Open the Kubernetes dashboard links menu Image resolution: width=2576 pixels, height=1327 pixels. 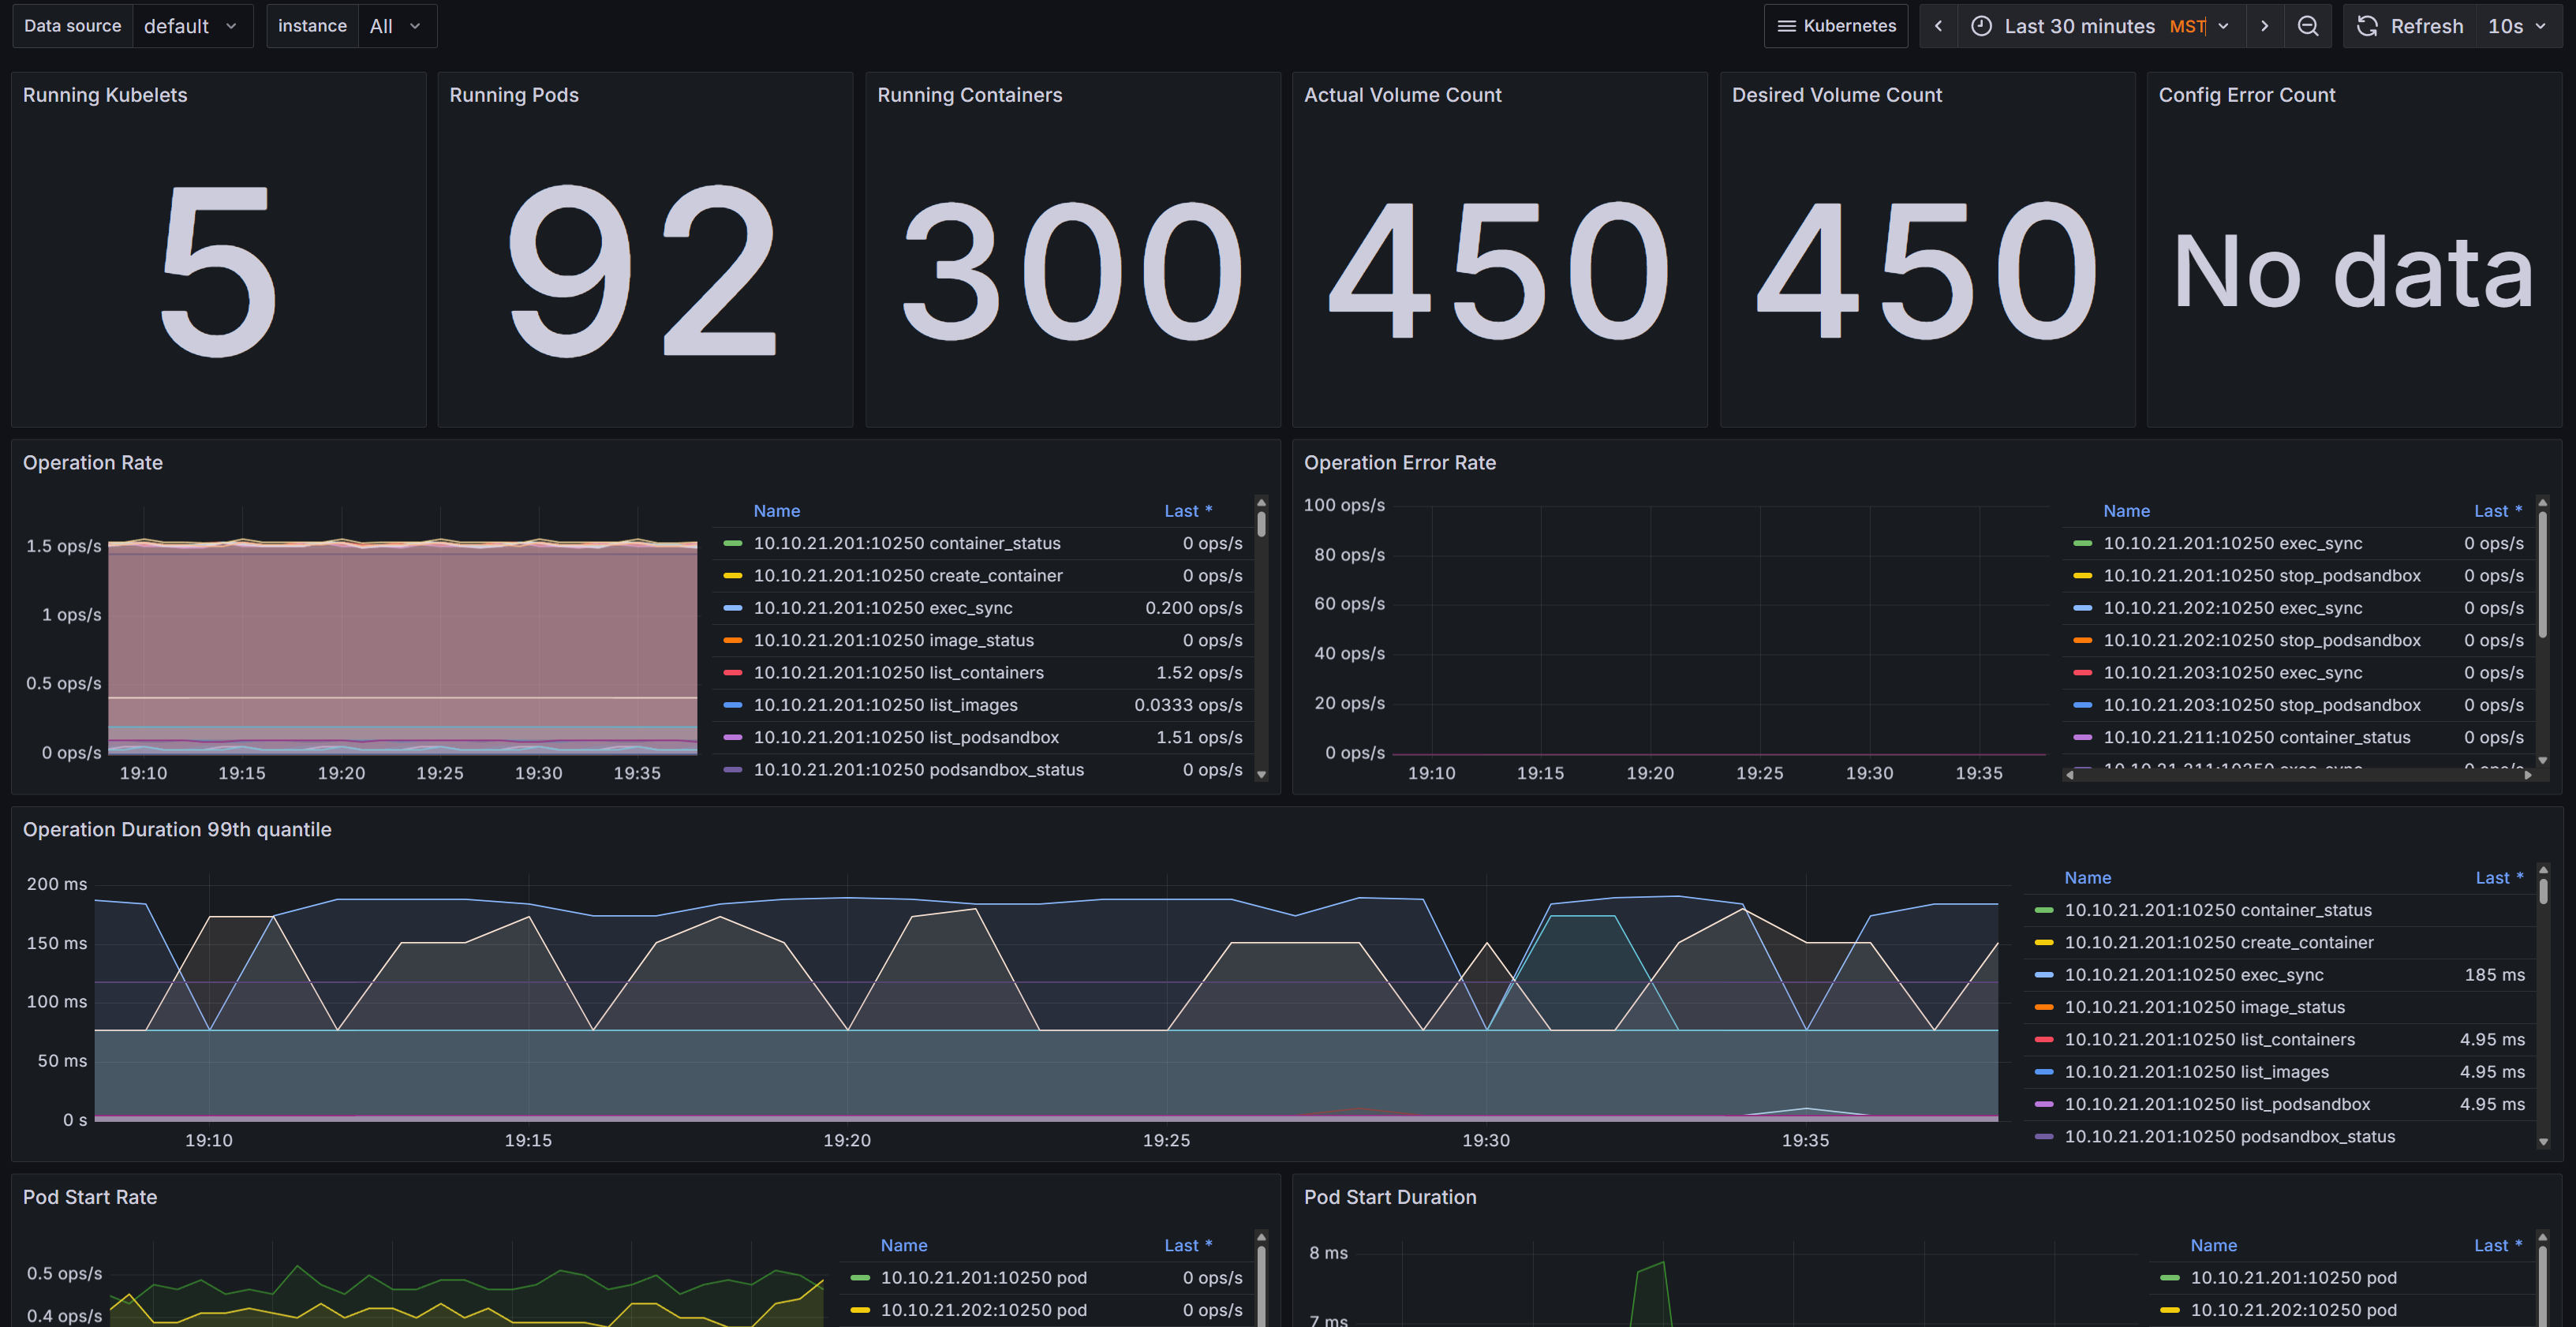click(1836, 26)
